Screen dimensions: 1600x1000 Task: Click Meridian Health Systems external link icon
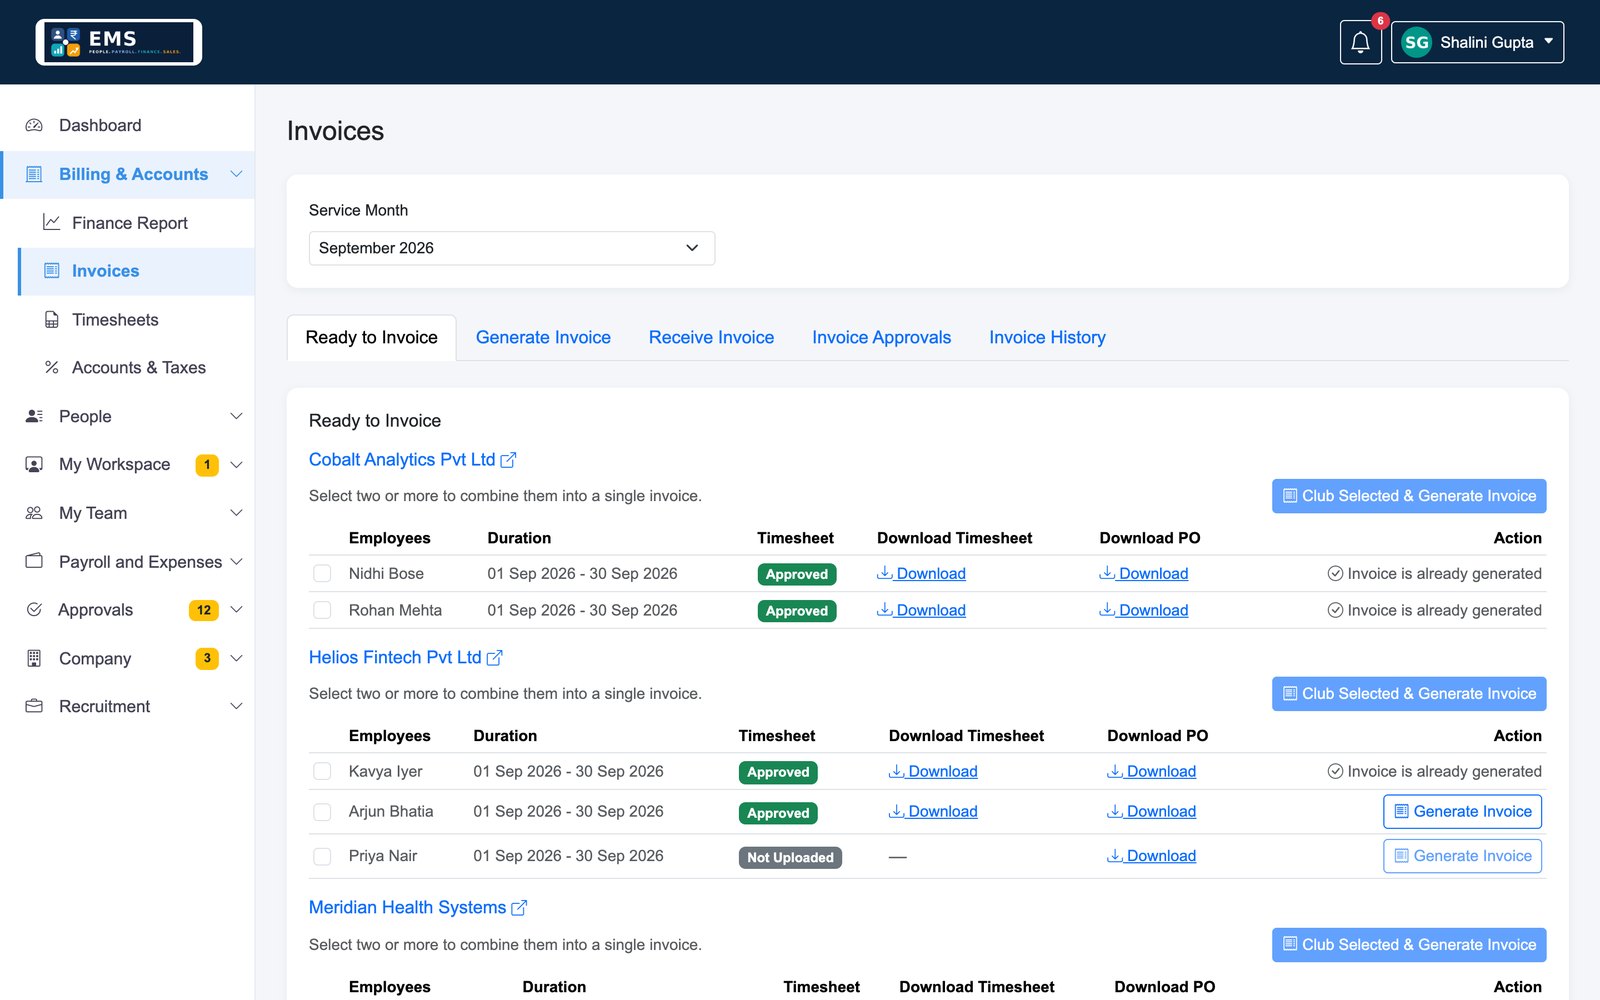pyautogui.click(x=519, y=908)
